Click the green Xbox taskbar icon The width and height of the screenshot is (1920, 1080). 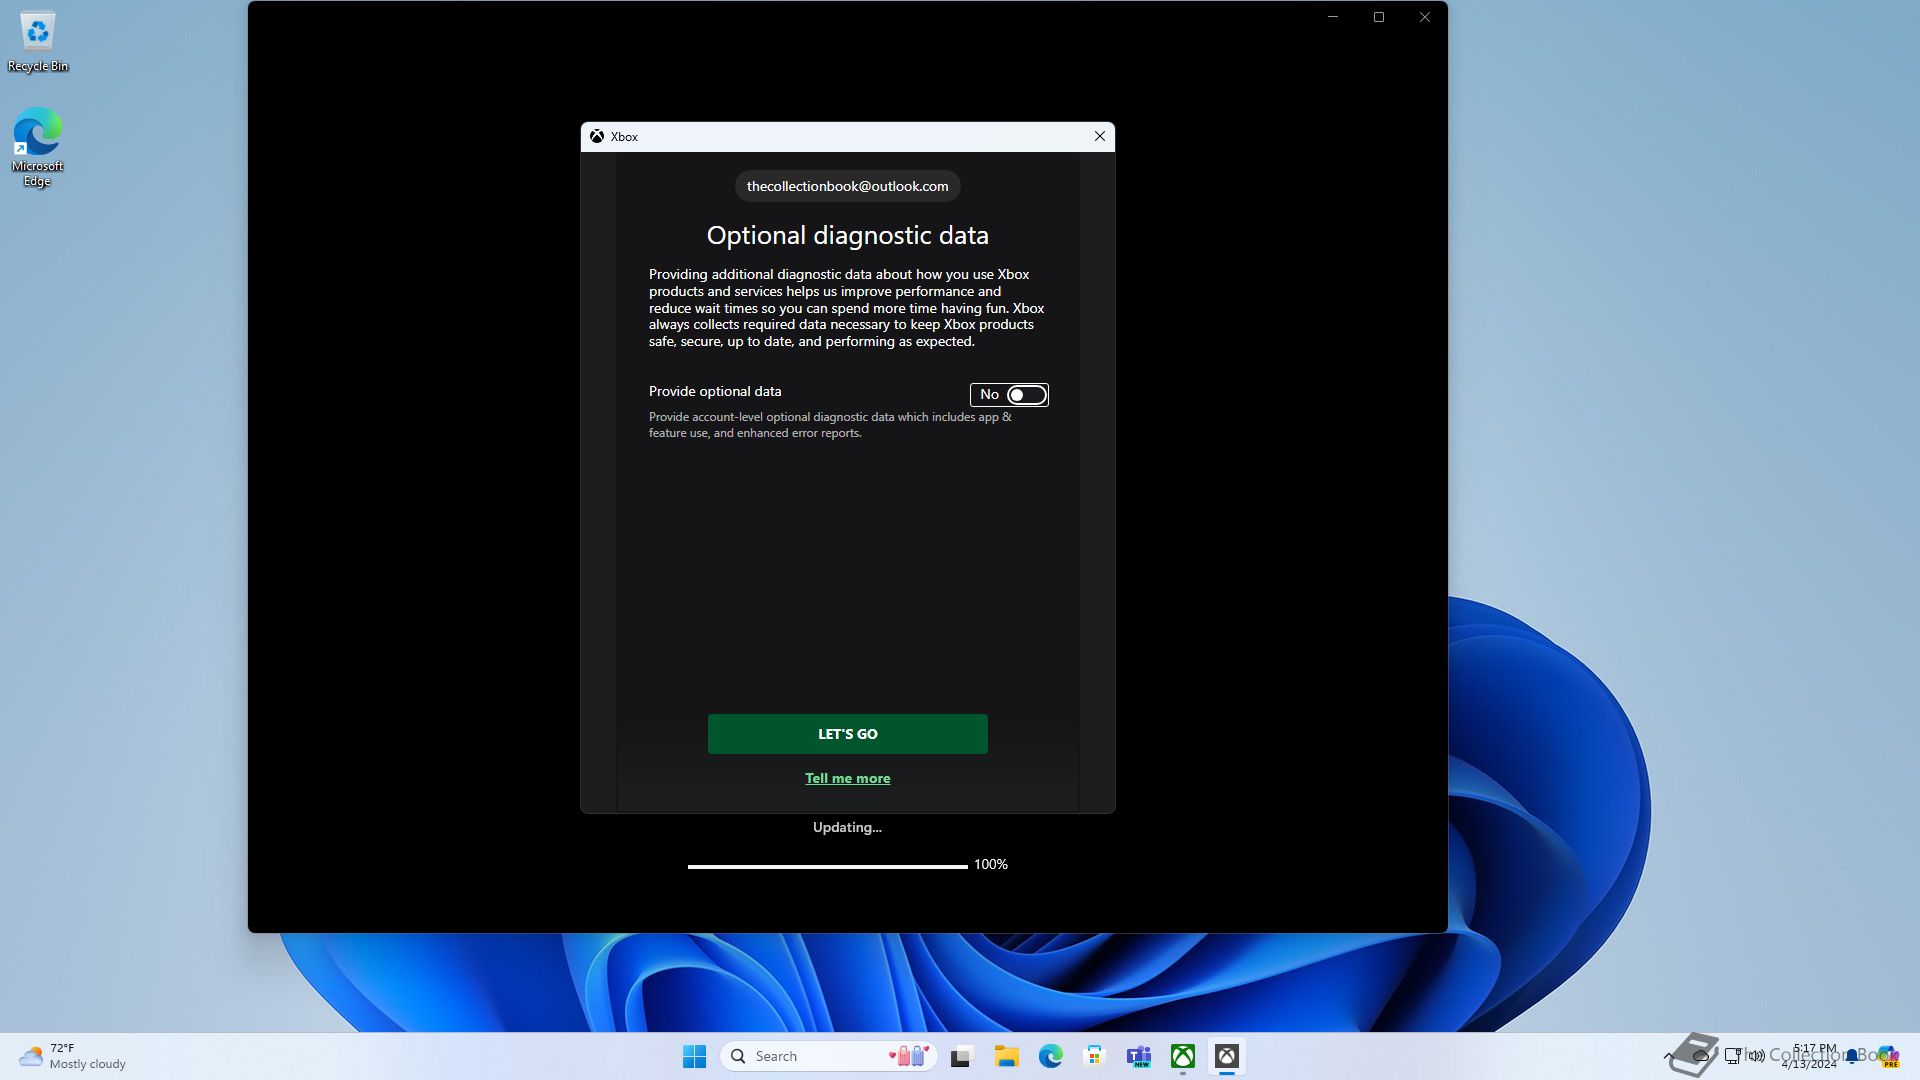point(1183,1056)
